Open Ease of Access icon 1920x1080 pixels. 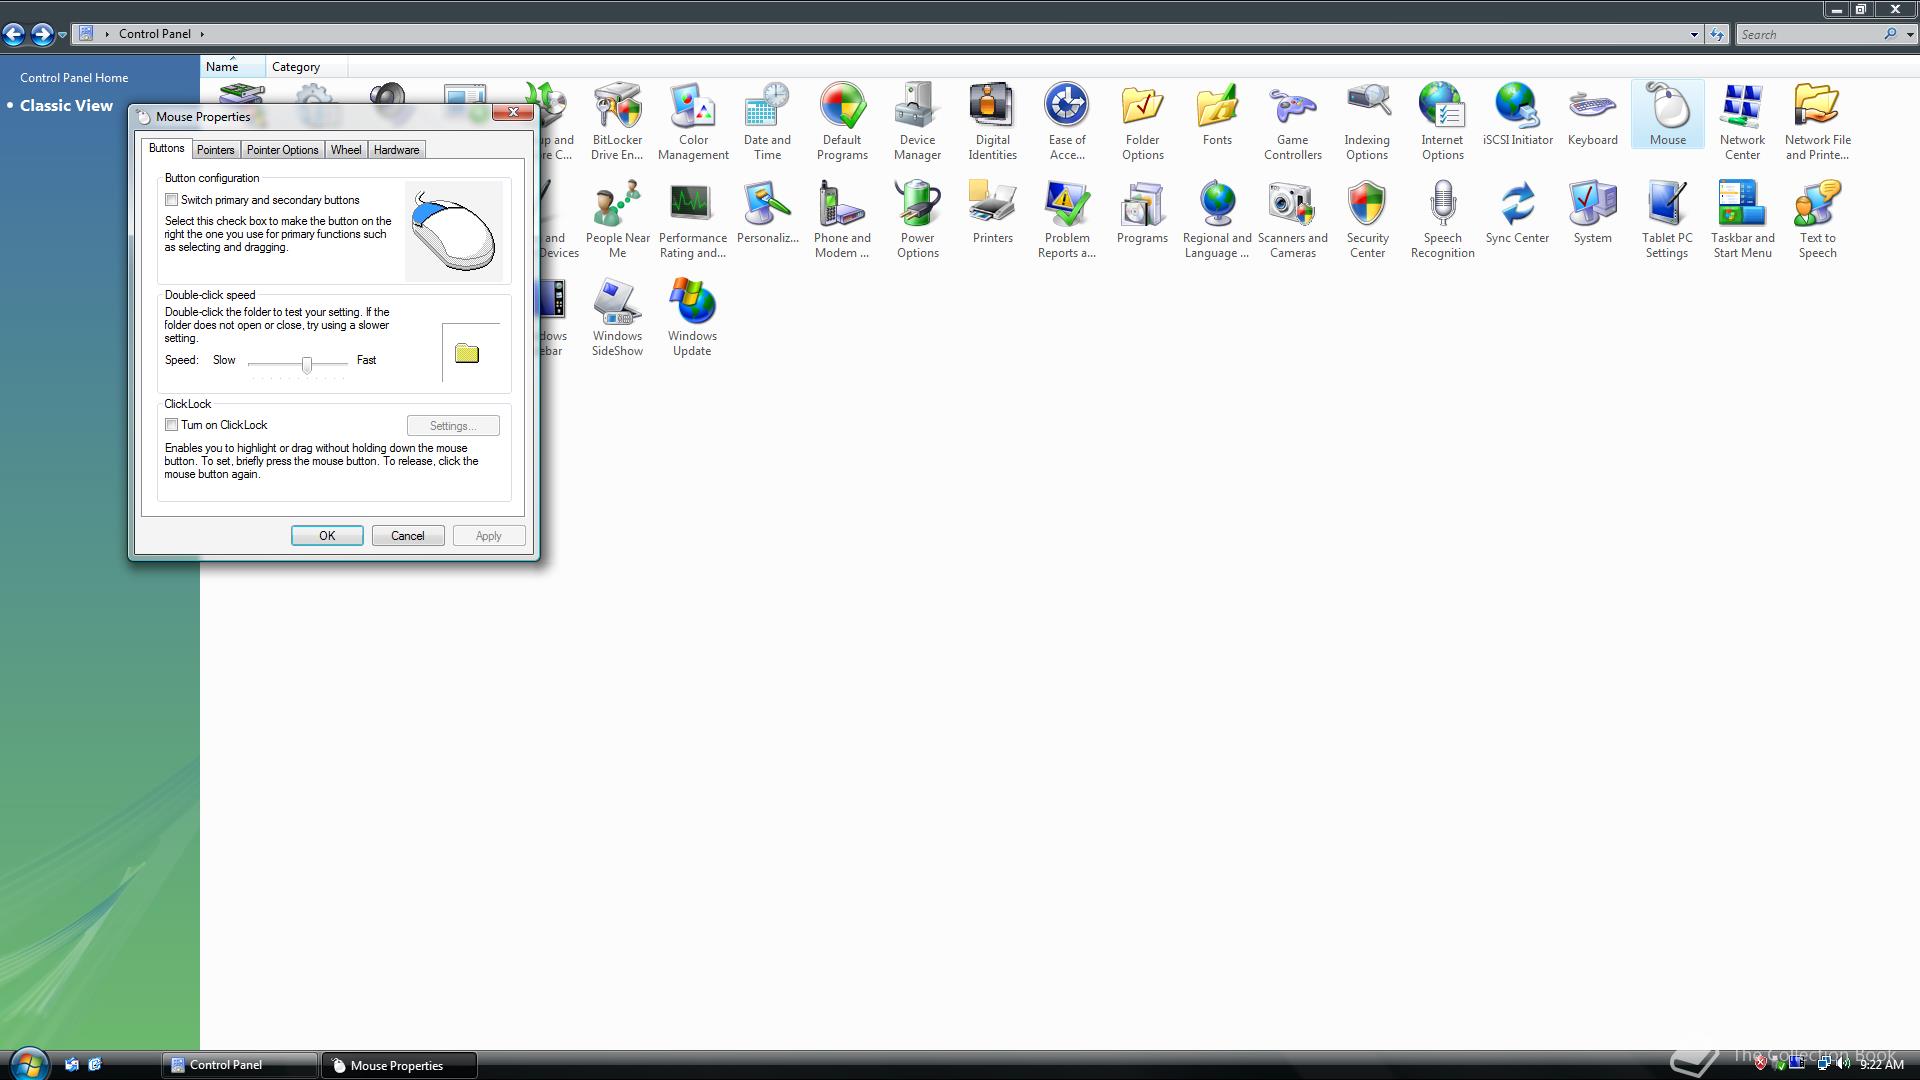(x=1067, y=121)
